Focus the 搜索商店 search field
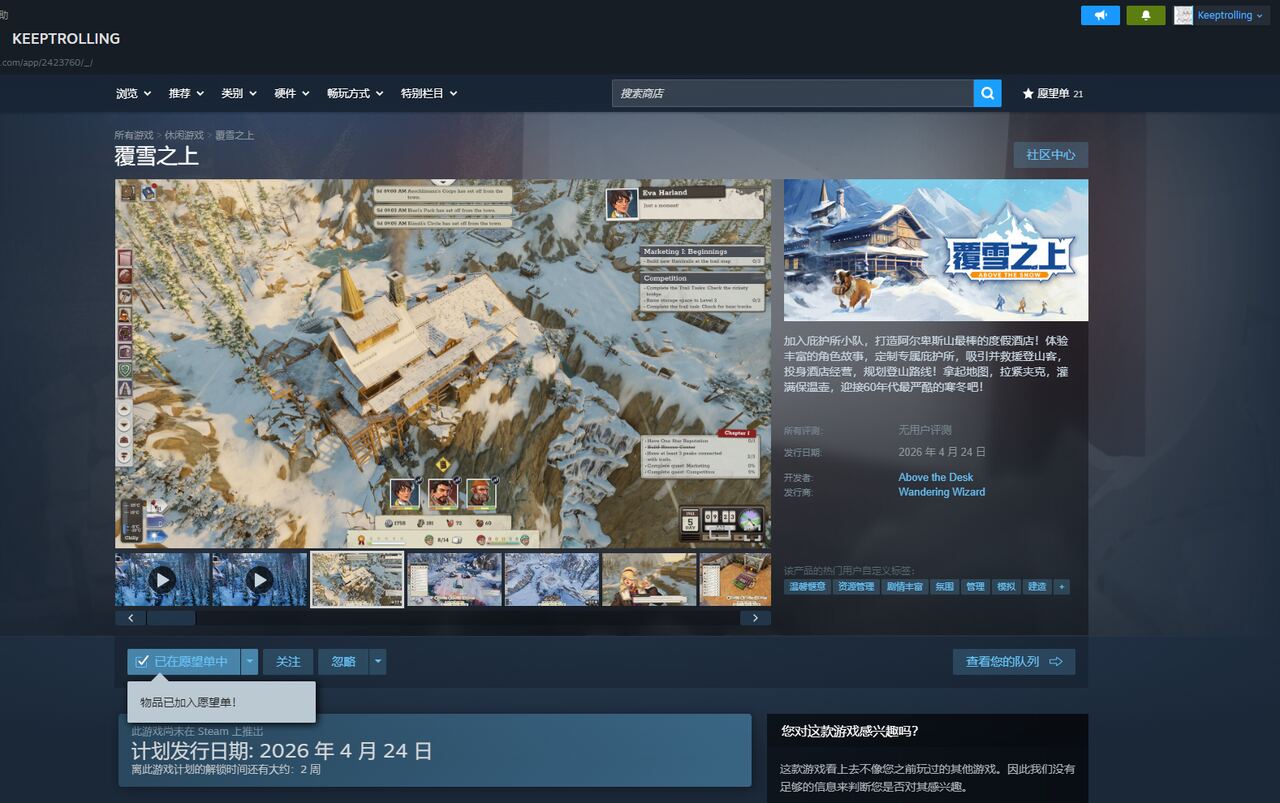The height and width of the screenshot is (803, 1280). pos(793,93)
